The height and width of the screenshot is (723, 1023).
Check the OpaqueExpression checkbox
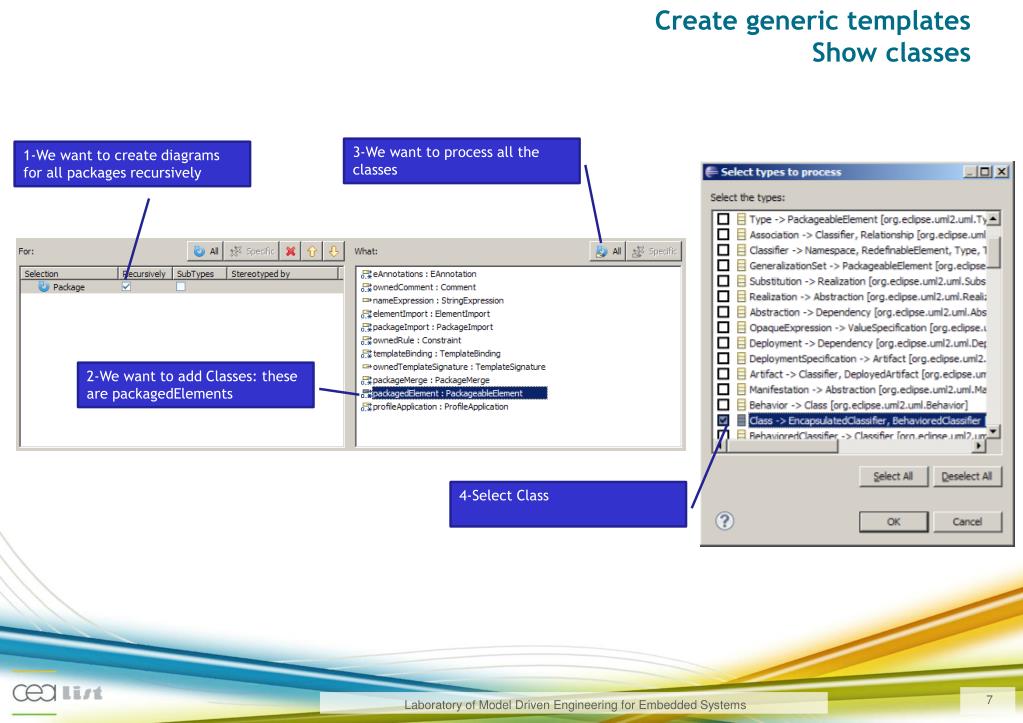(723, 328)
